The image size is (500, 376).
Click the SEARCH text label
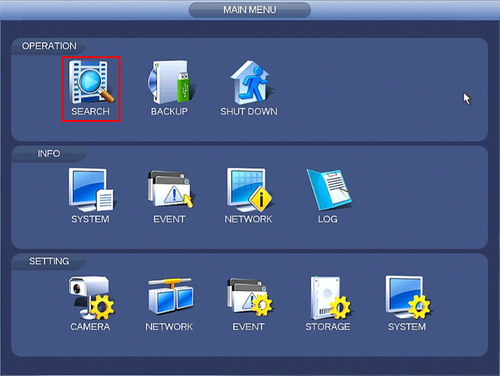90,111
